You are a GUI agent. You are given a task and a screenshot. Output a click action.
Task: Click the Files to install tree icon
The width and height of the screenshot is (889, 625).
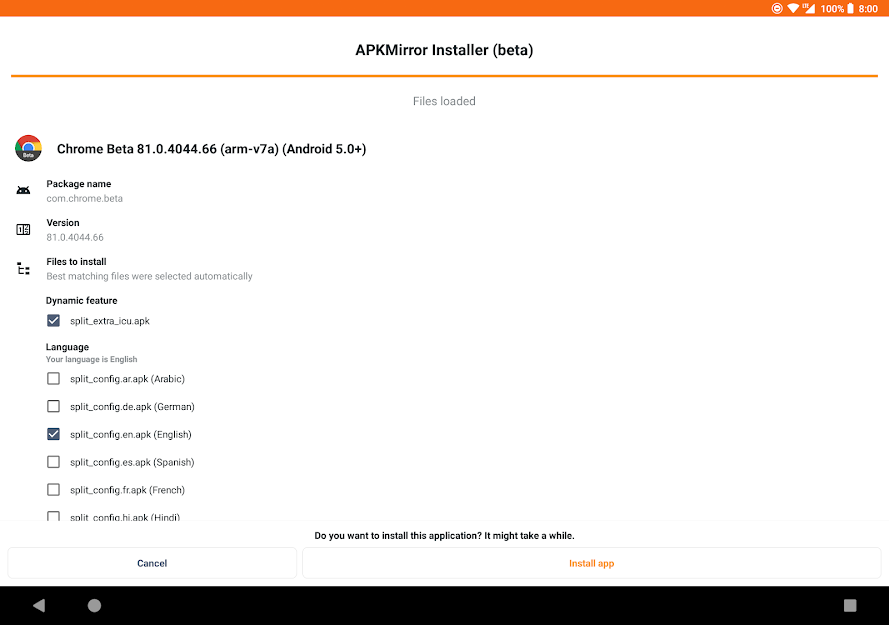pos(23,268)
